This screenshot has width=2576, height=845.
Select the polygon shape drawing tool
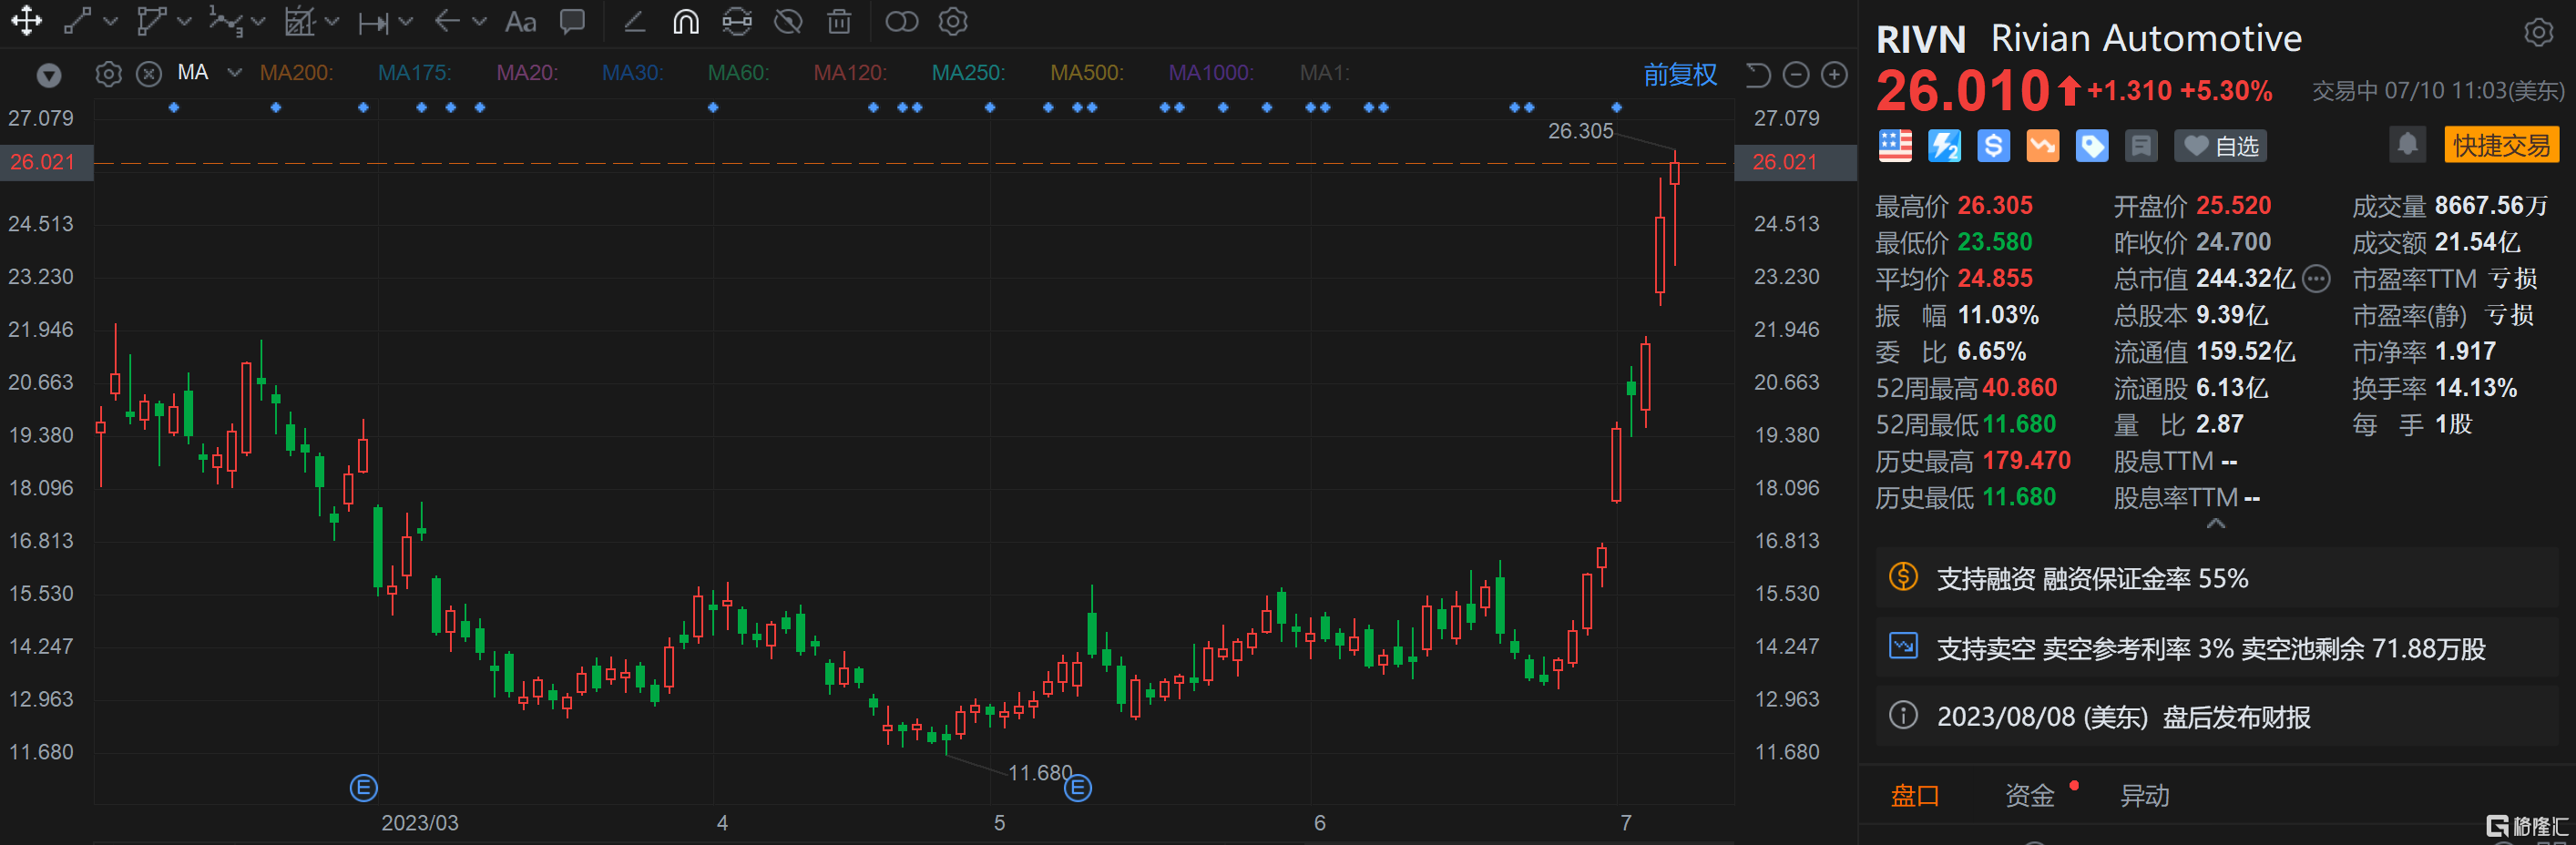click(151, 21)
